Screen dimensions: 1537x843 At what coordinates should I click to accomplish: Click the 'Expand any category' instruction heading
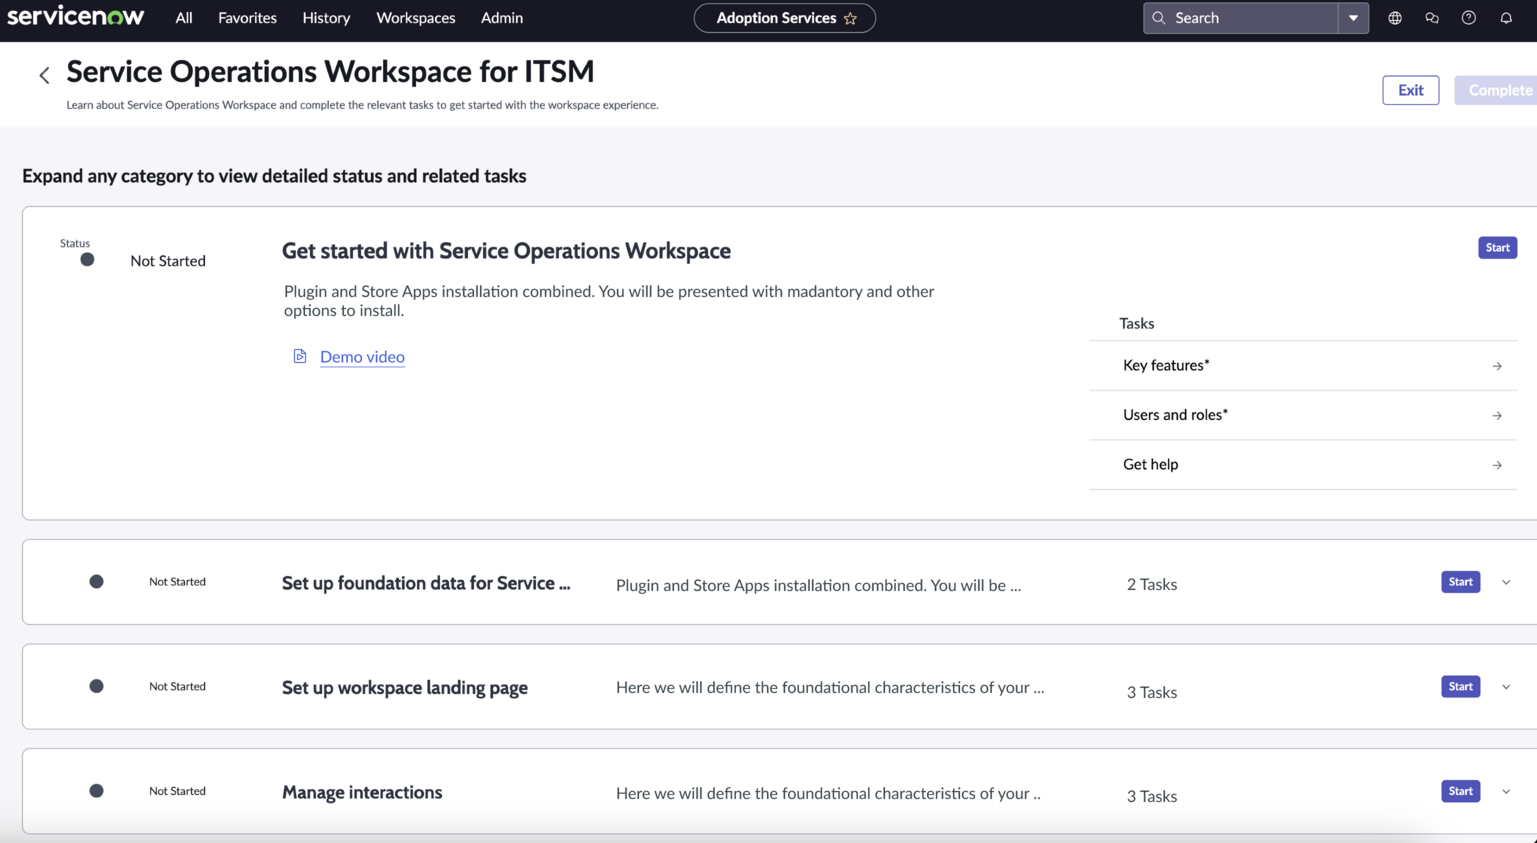click(x=274, y=176)
